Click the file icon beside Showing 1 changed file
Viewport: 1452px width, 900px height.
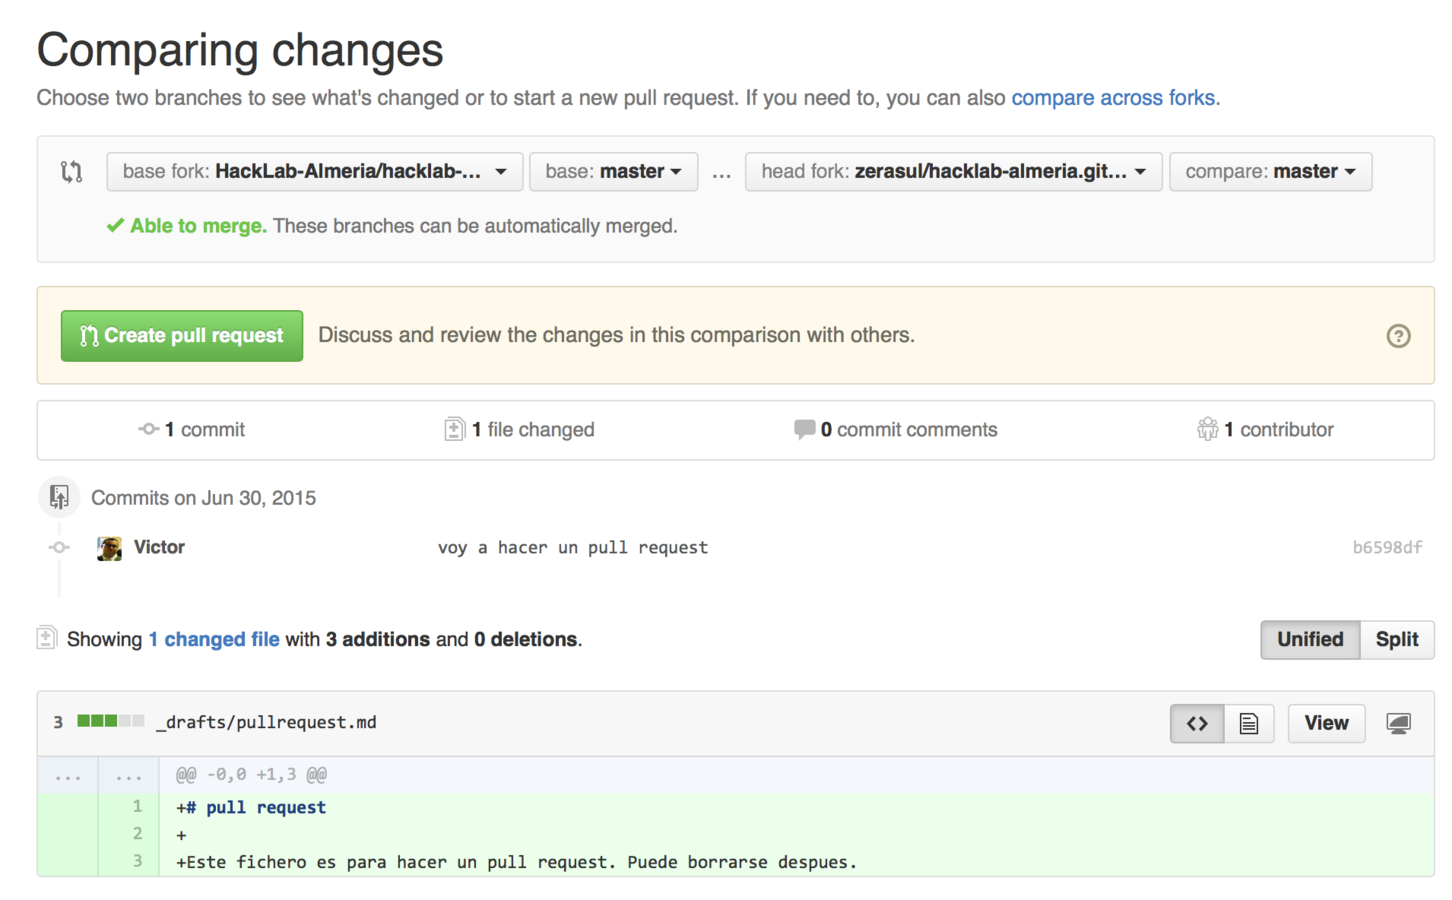point(46,638)
